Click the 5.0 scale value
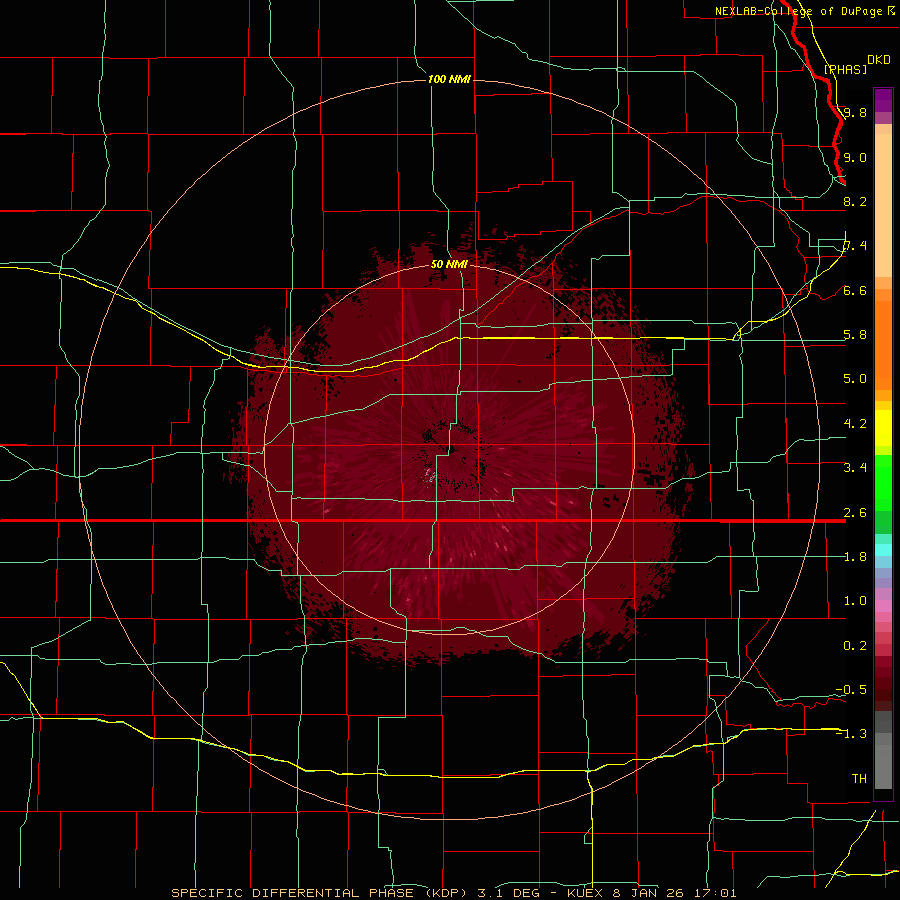 click(855, 379)
